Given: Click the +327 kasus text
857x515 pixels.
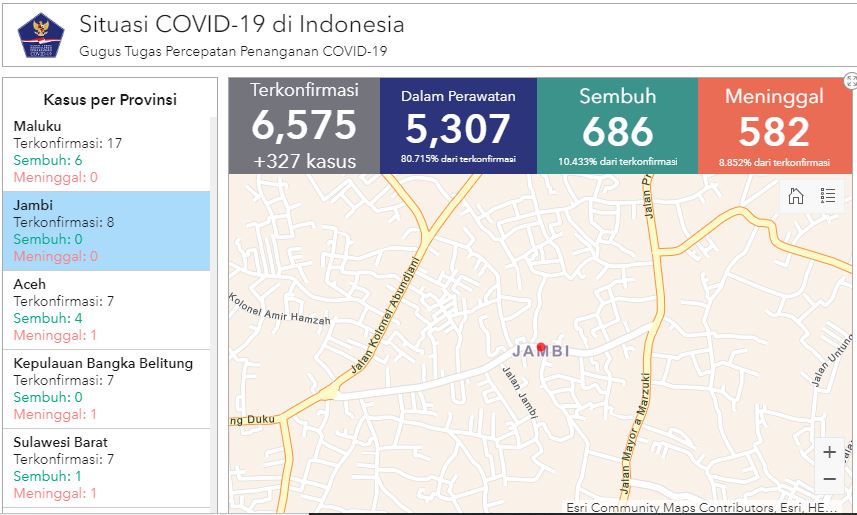Looking at the screenshot, I should pyautogui.click(x=304, y=161).
